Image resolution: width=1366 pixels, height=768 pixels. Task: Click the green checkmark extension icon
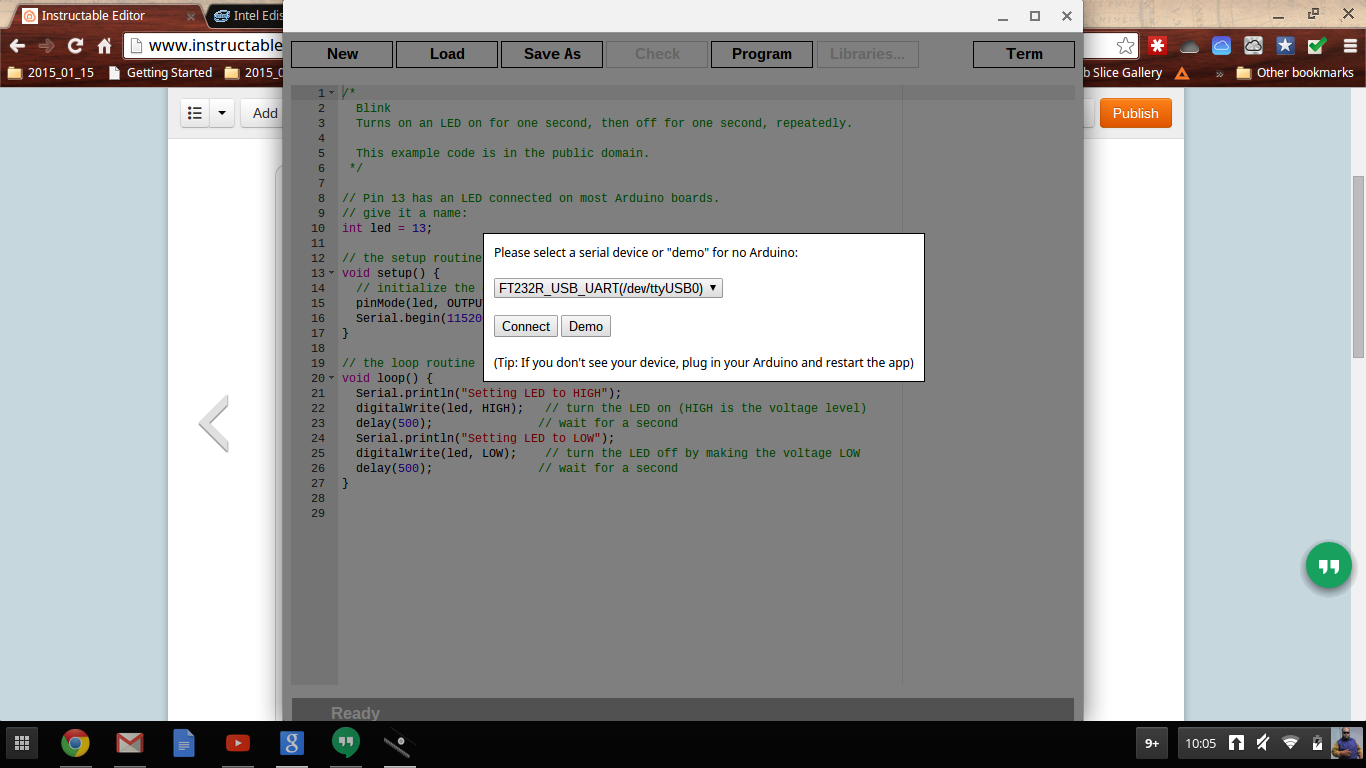[x=1315, y=45]
